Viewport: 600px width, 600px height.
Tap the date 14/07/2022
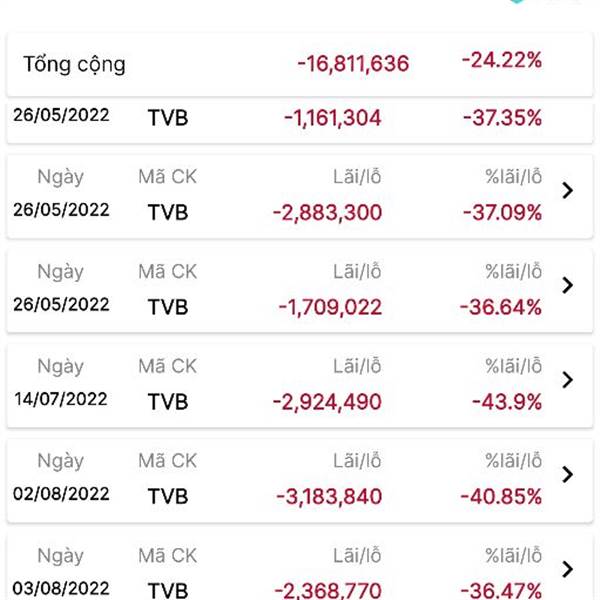(x=61, y=399)
